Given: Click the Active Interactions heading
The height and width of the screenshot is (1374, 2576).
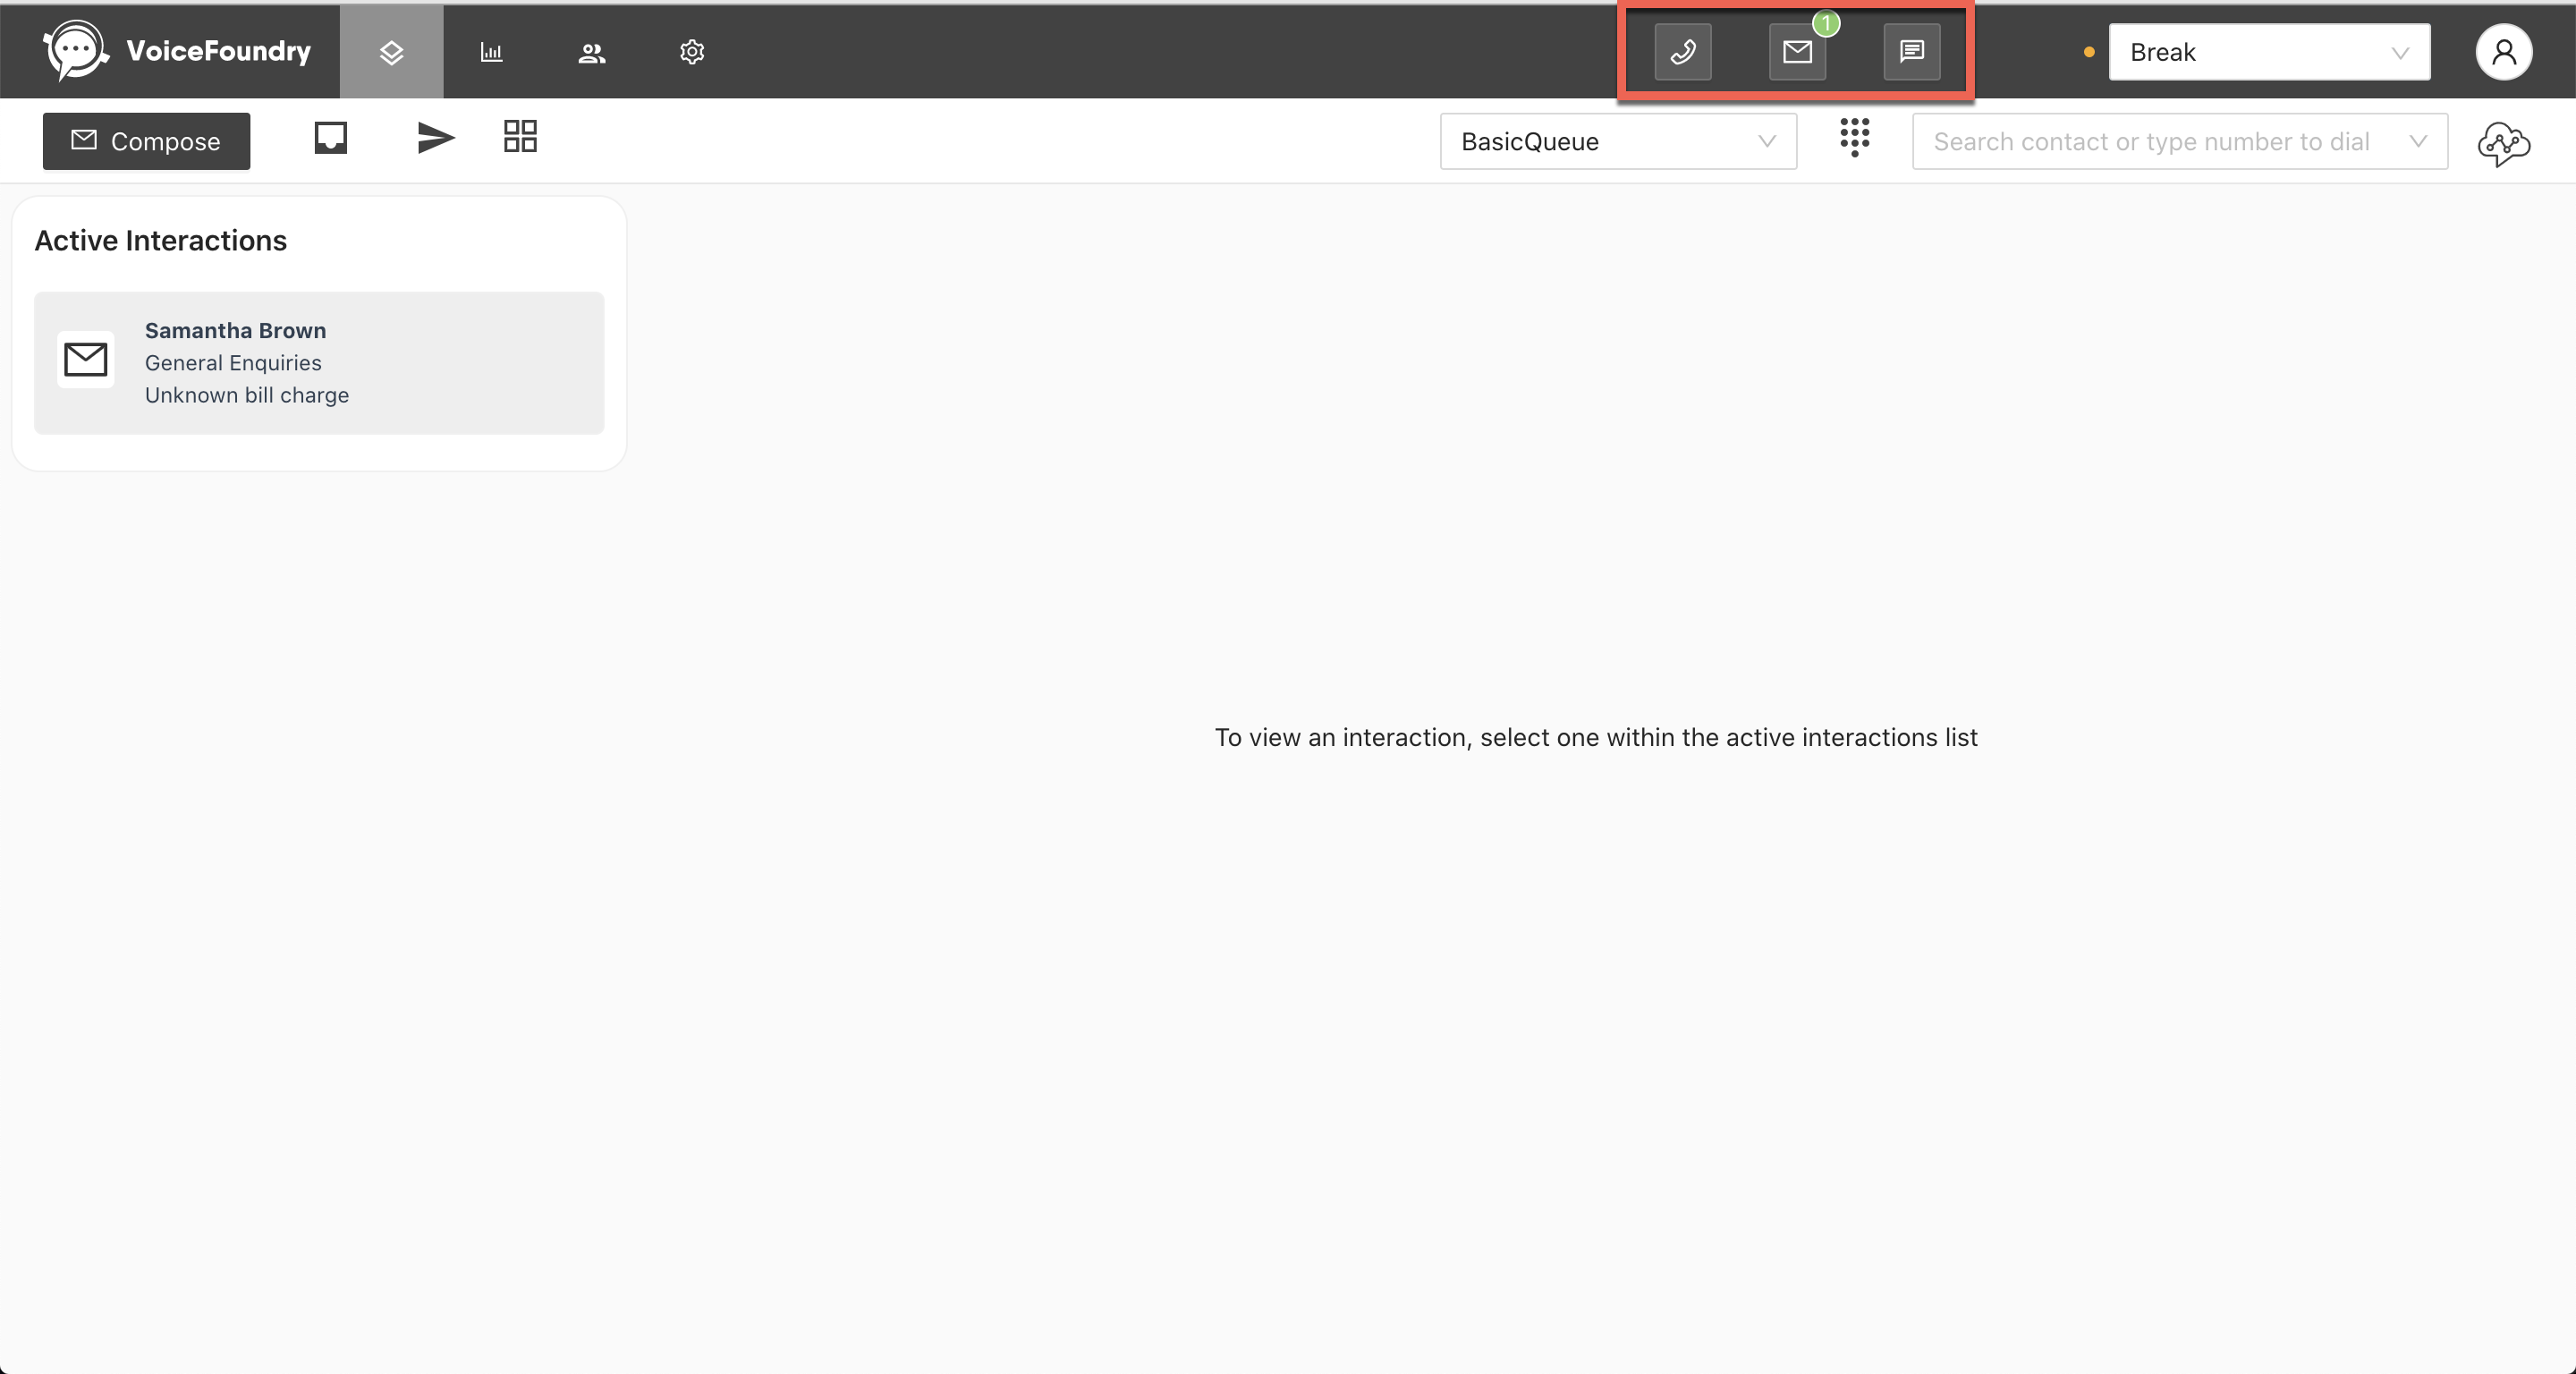Looking at the screenshot, I should point(161,241).
